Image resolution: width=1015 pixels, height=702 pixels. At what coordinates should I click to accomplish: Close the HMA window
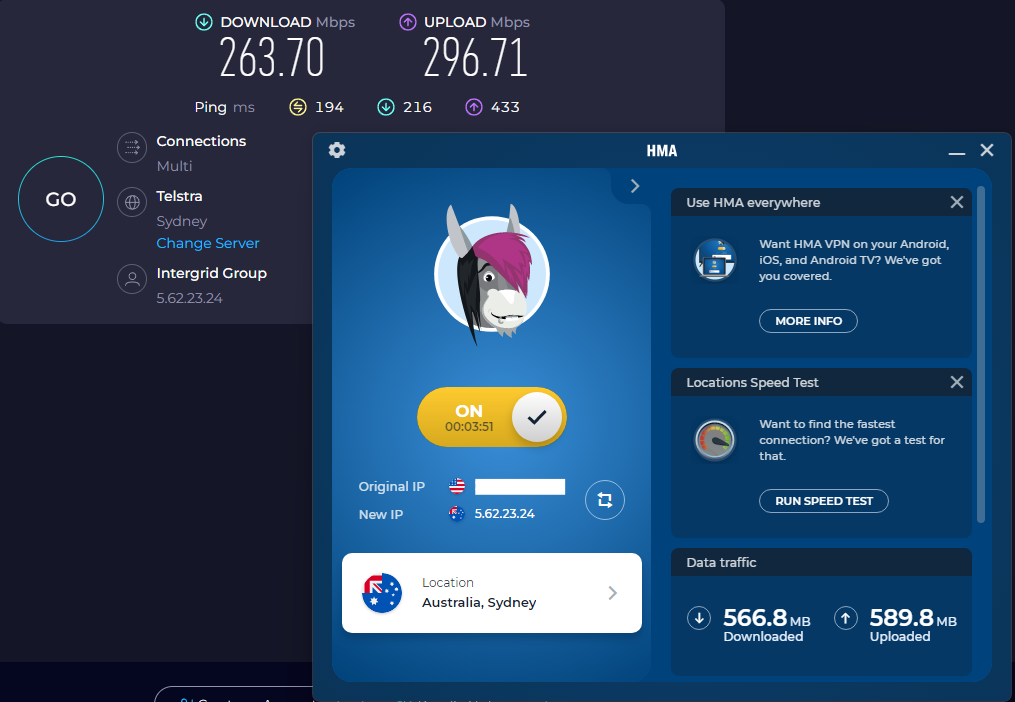[987, 150]
